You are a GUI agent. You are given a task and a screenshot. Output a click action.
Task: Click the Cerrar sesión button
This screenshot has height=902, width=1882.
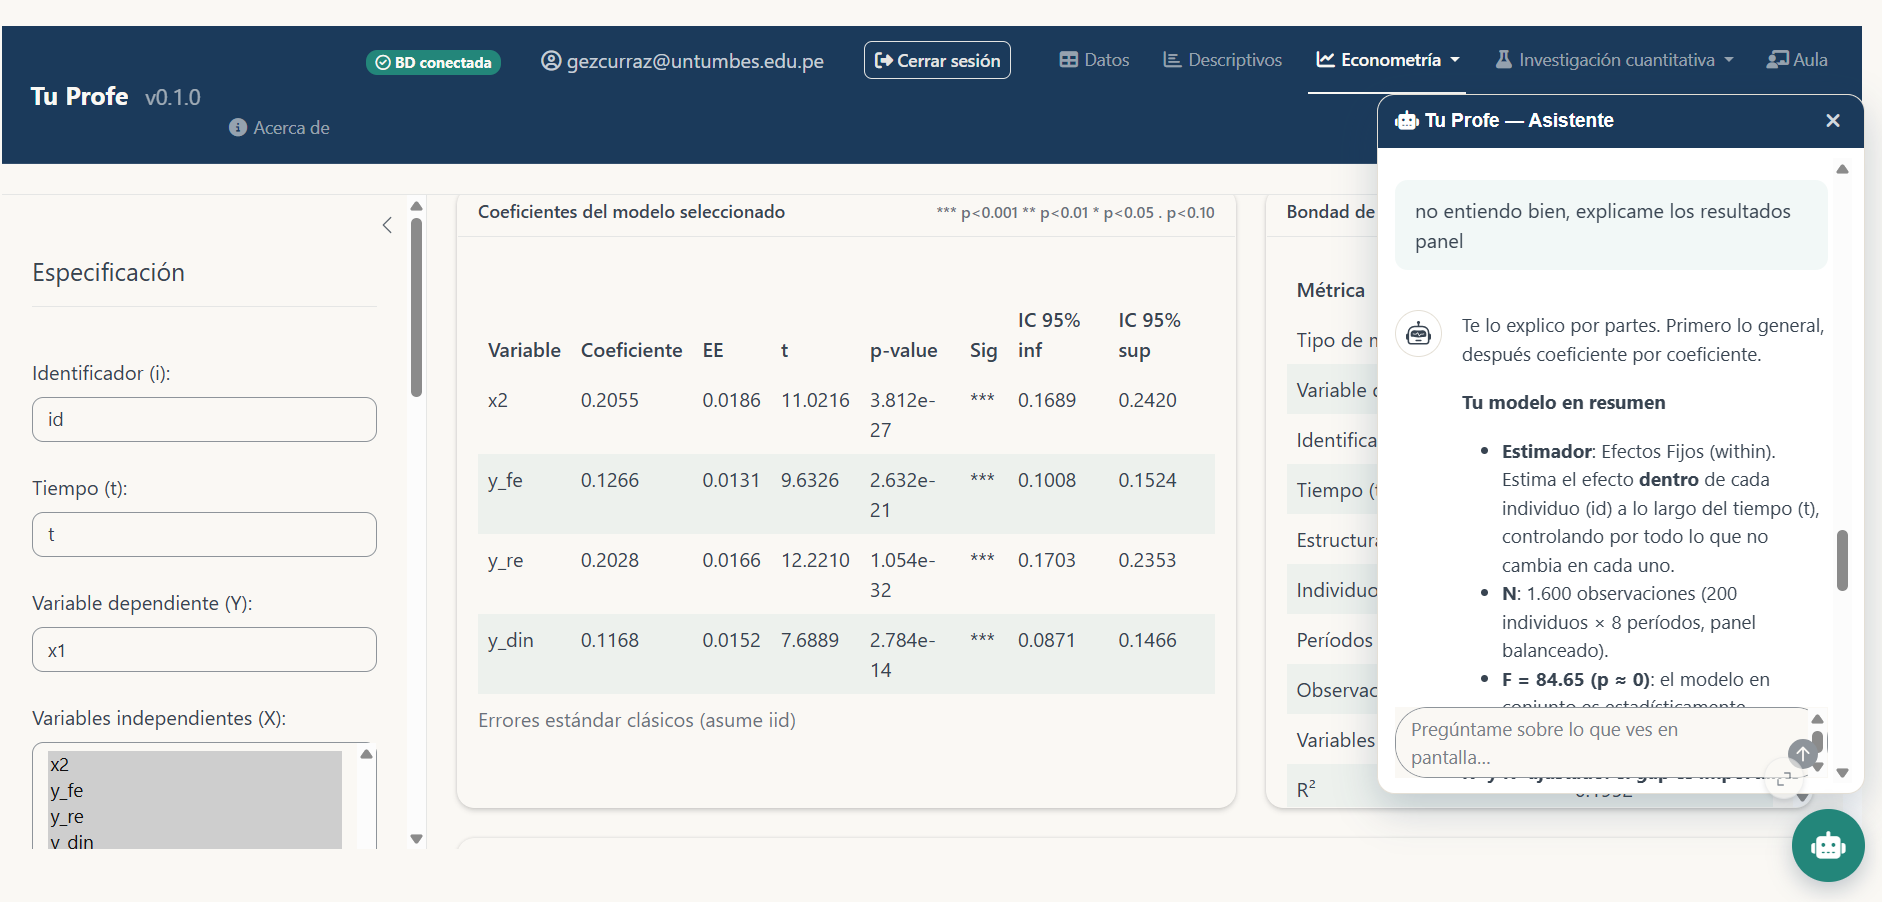pos(937,60)
